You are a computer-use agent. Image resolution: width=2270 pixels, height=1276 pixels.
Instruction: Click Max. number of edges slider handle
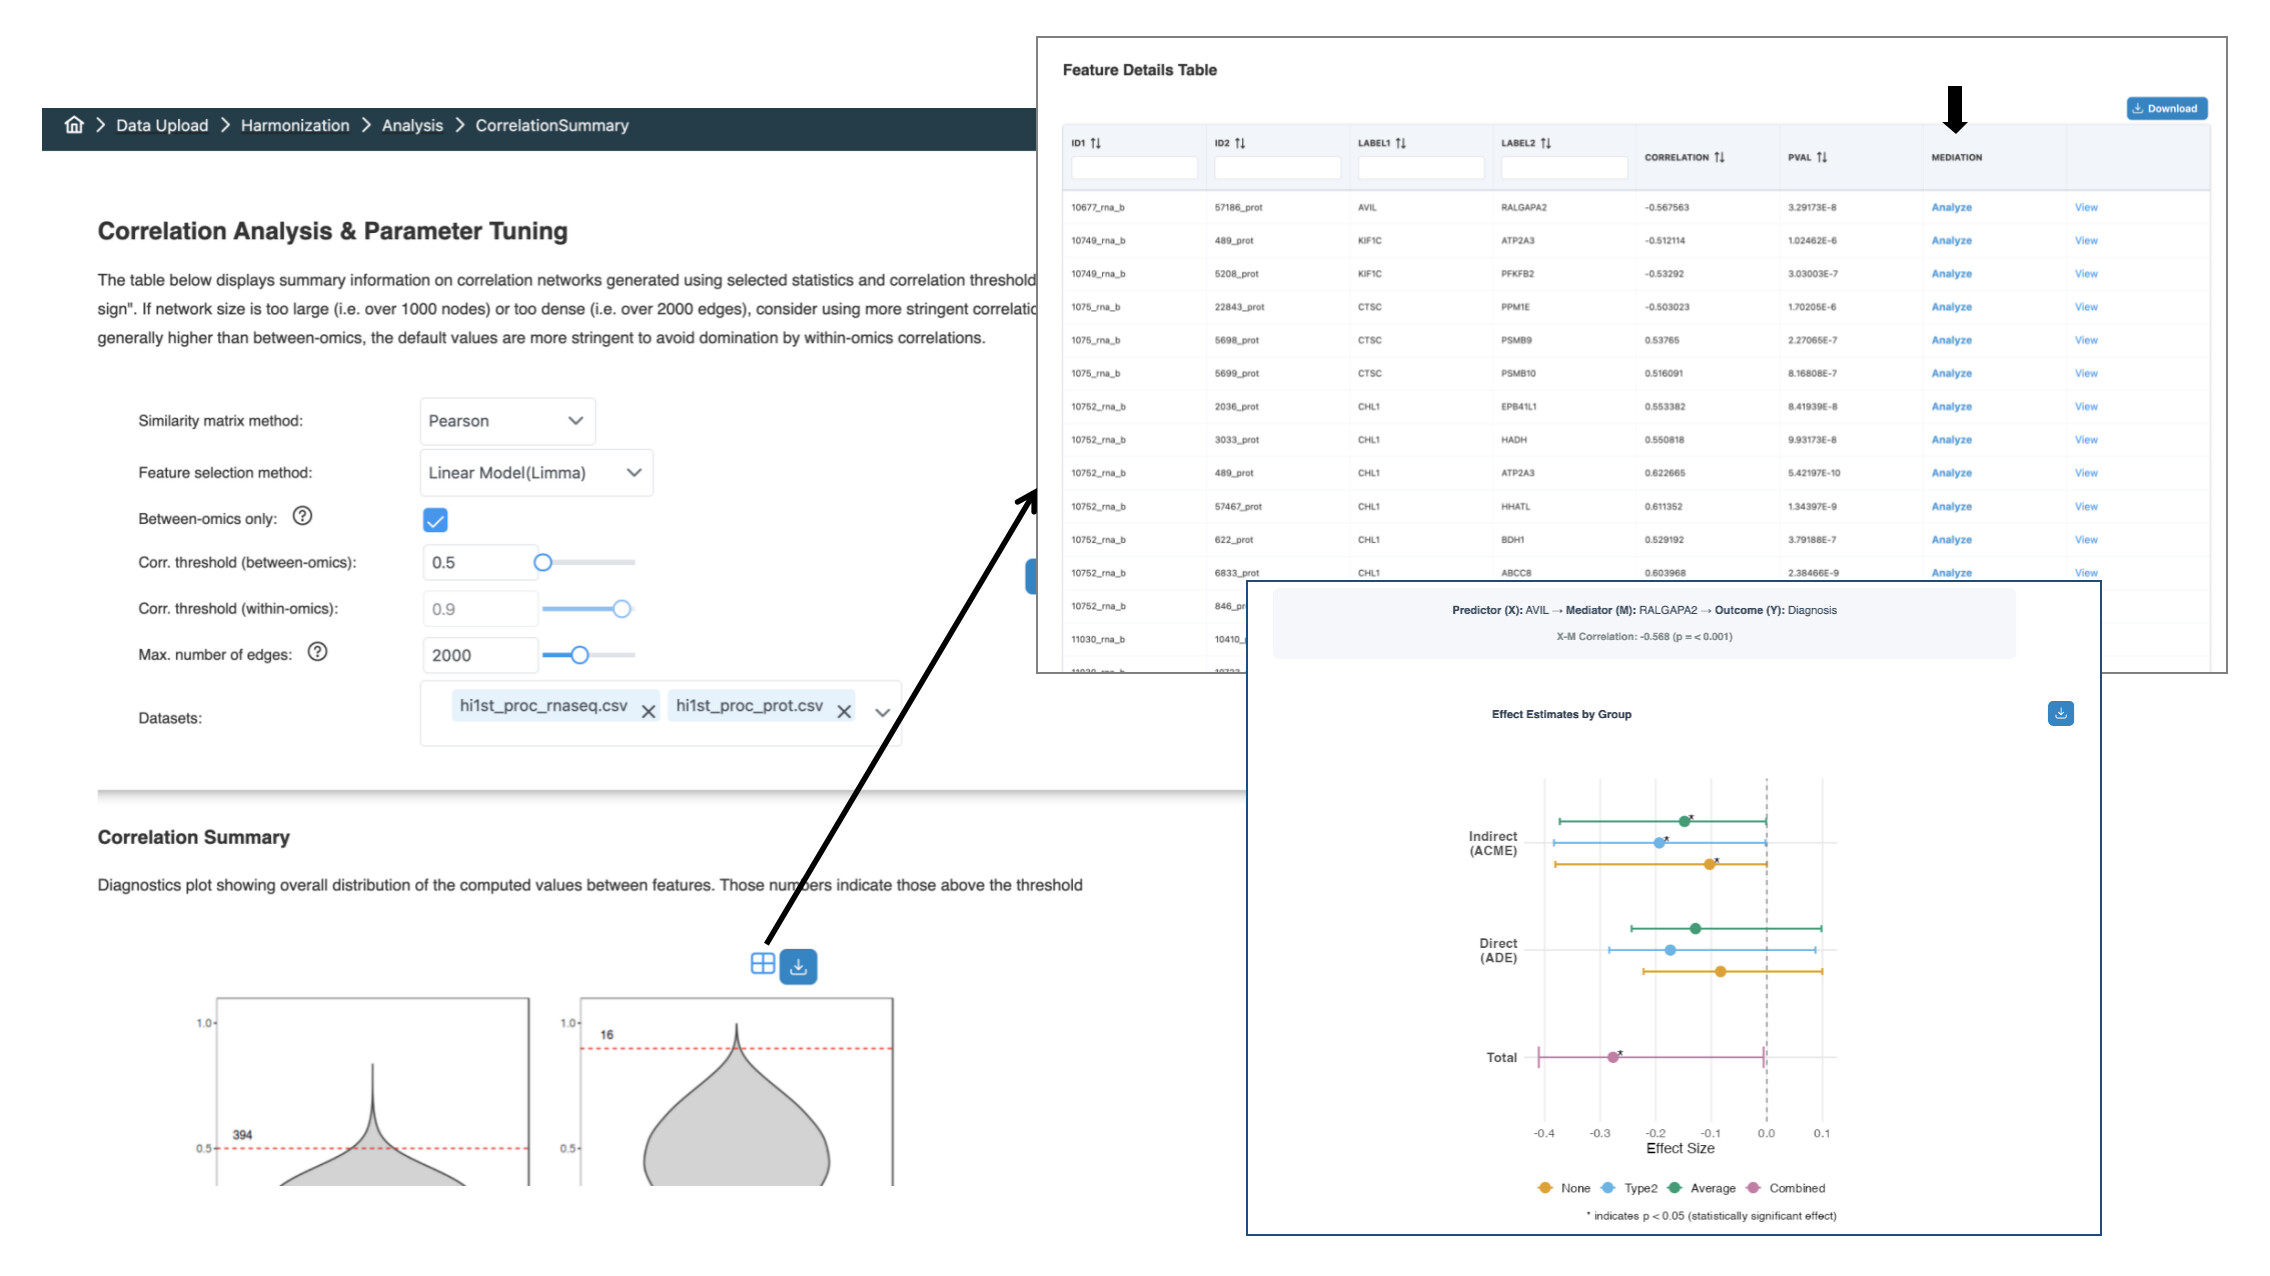point(579,655)
